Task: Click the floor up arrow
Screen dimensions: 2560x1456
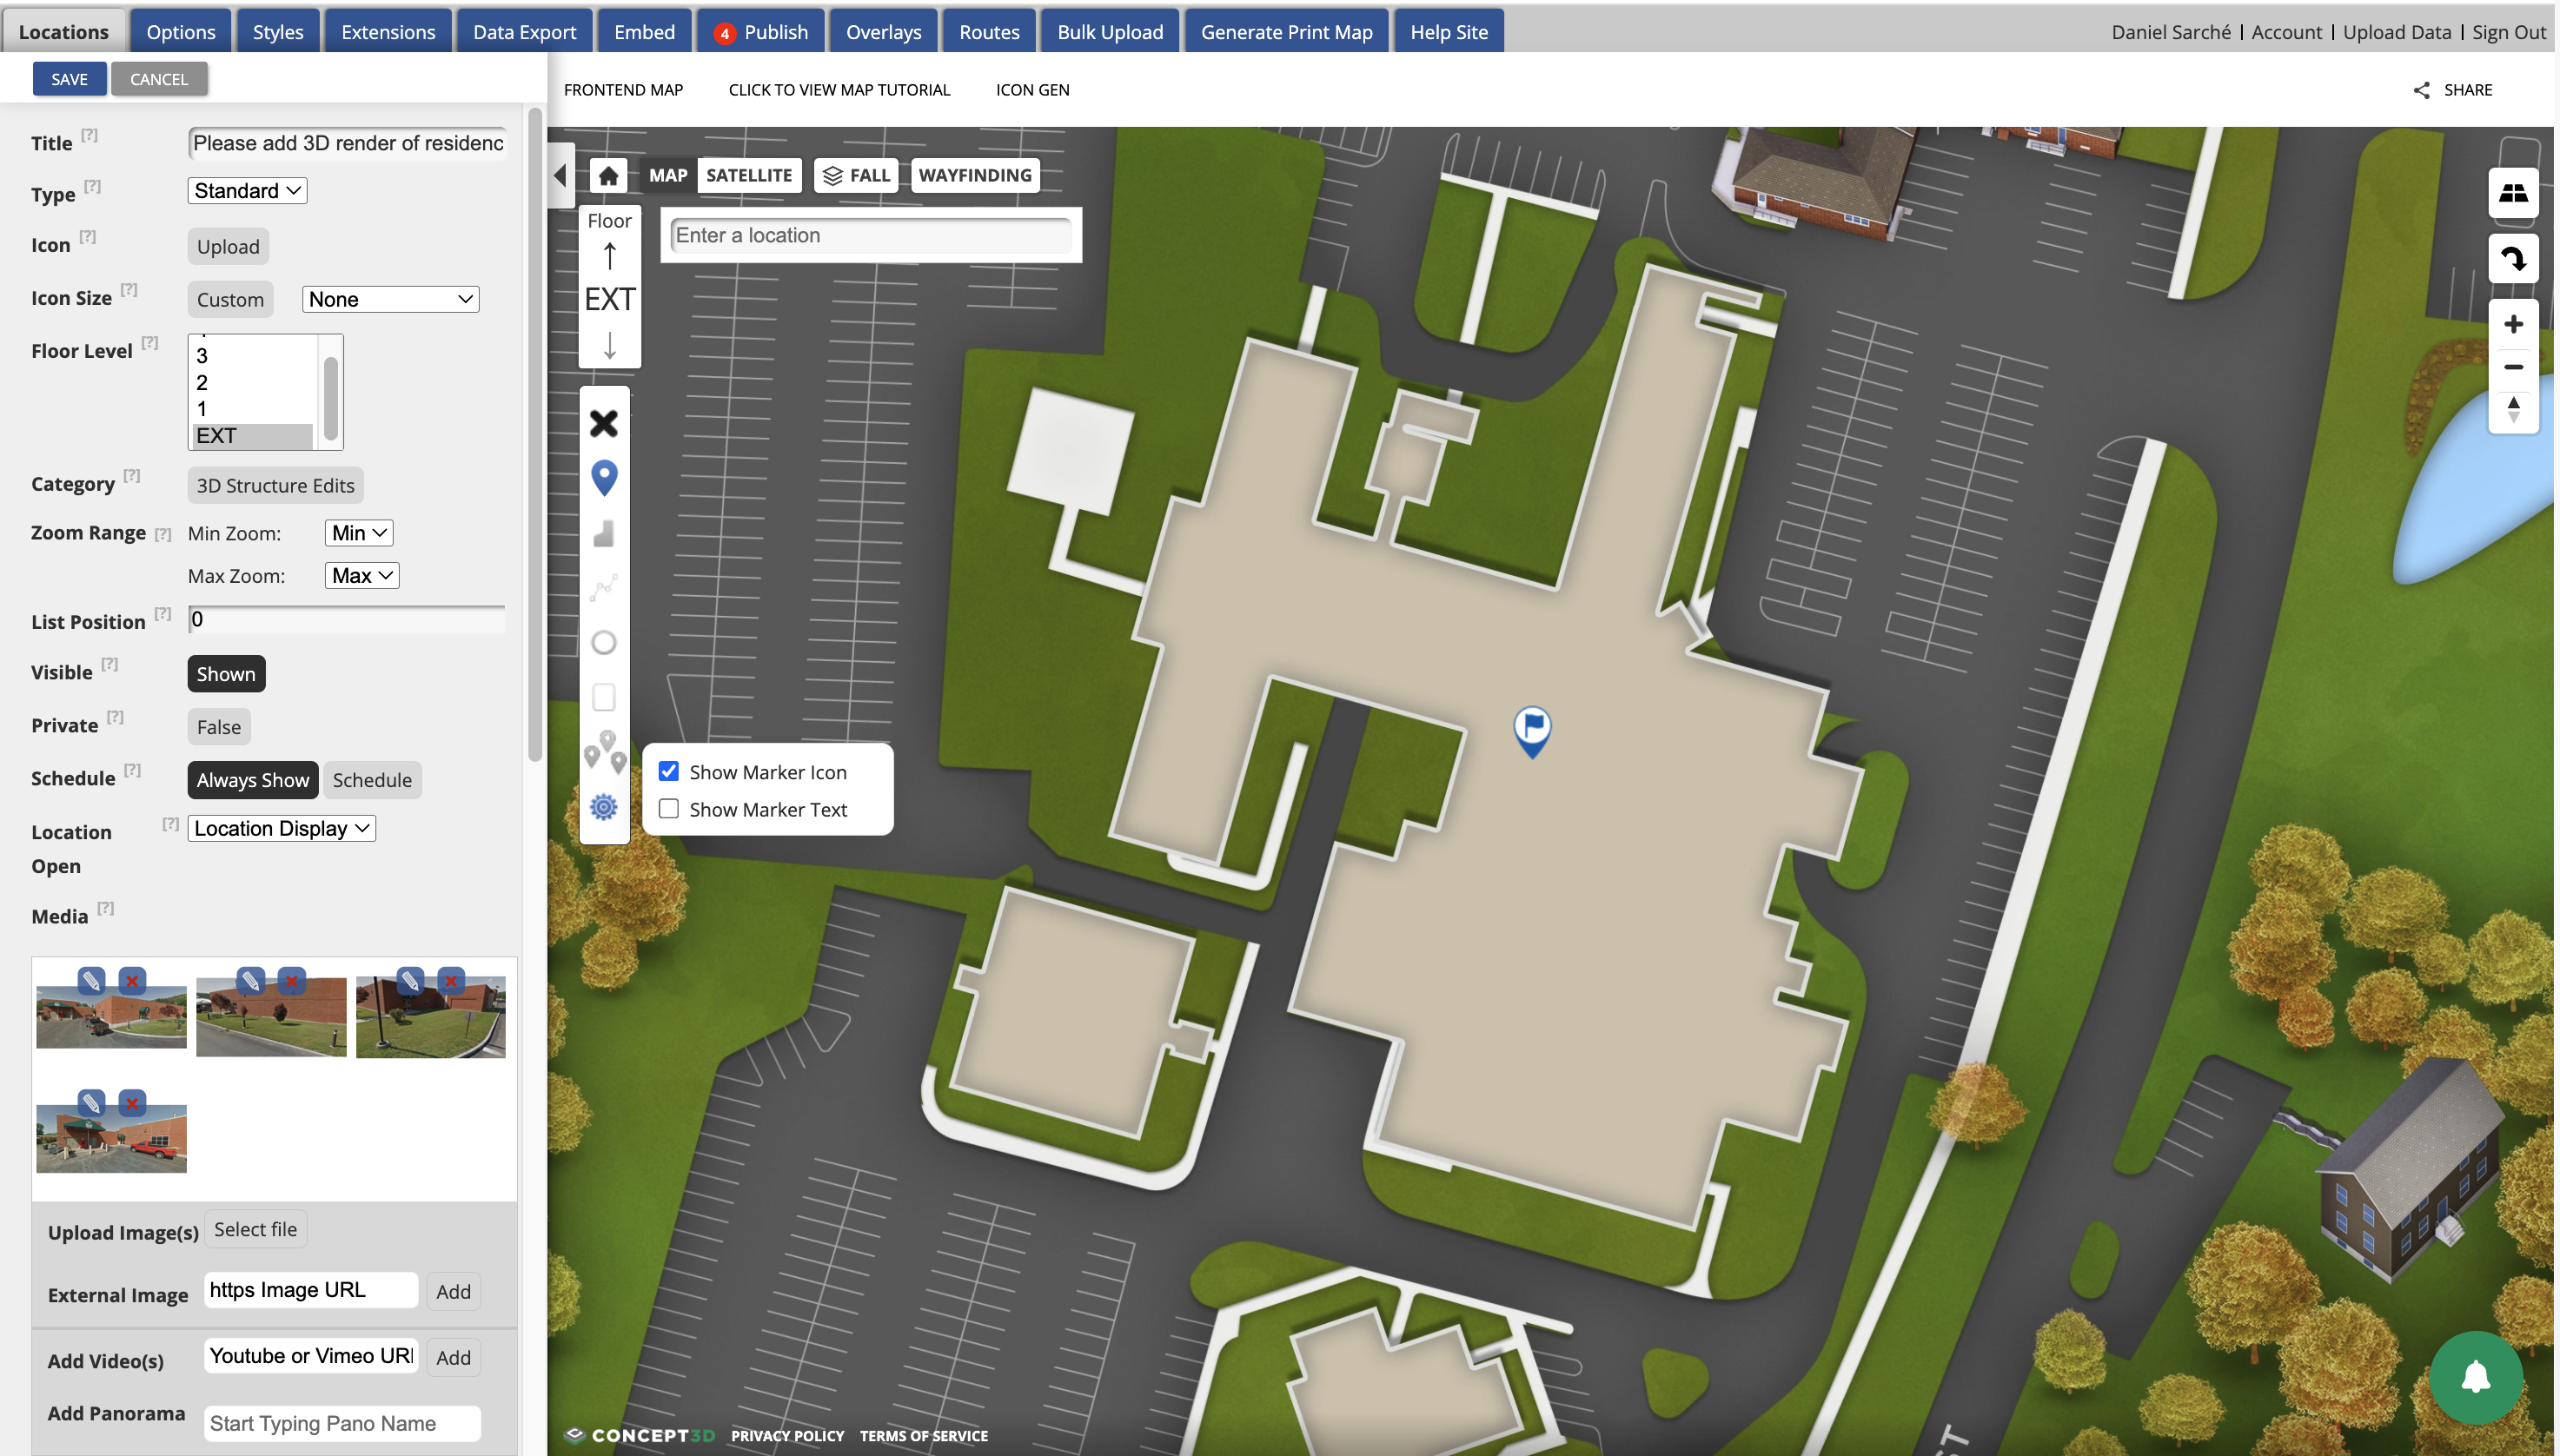Action: tap(610, 257)
